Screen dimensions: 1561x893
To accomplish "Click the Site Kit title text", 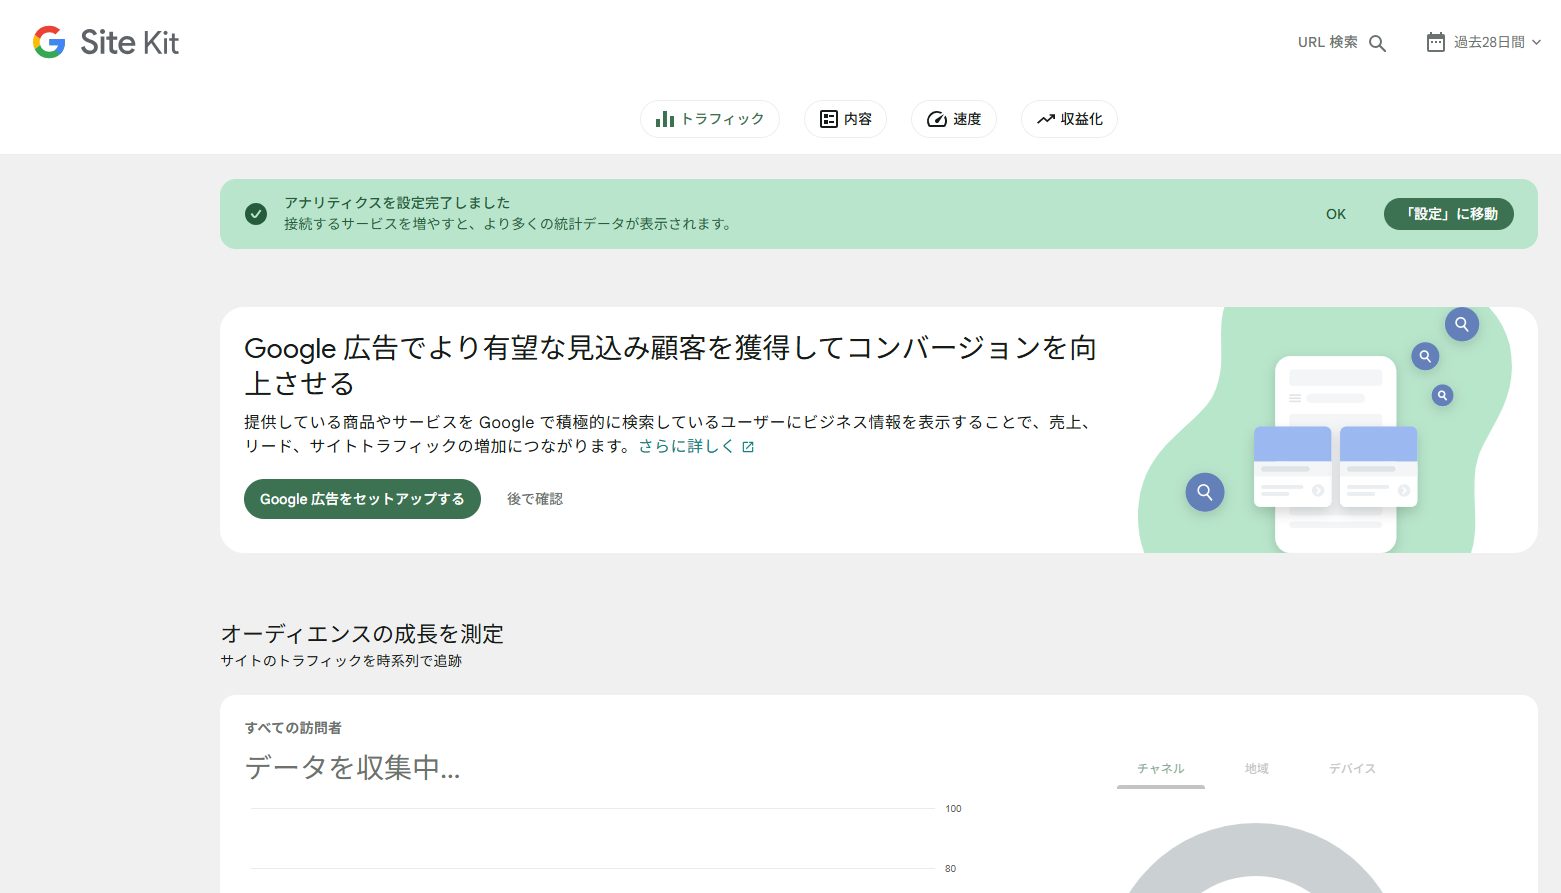I will [130, 42].
